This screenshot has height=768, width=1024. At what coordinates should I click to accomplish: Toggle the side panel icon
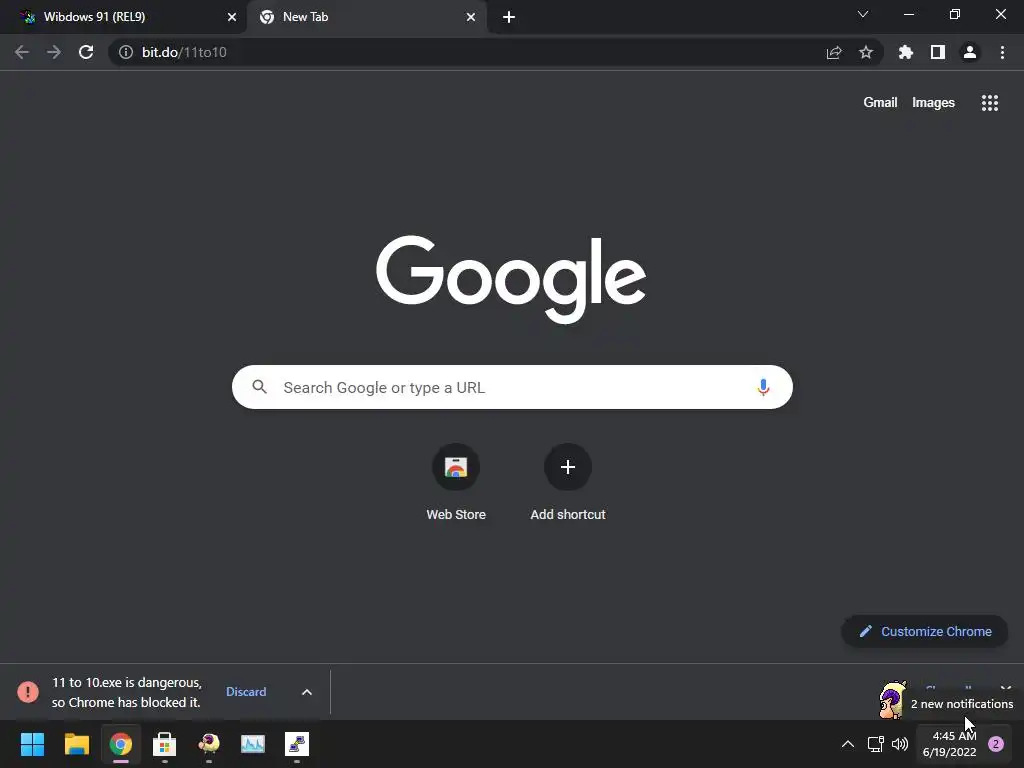(x=938, y=52)
